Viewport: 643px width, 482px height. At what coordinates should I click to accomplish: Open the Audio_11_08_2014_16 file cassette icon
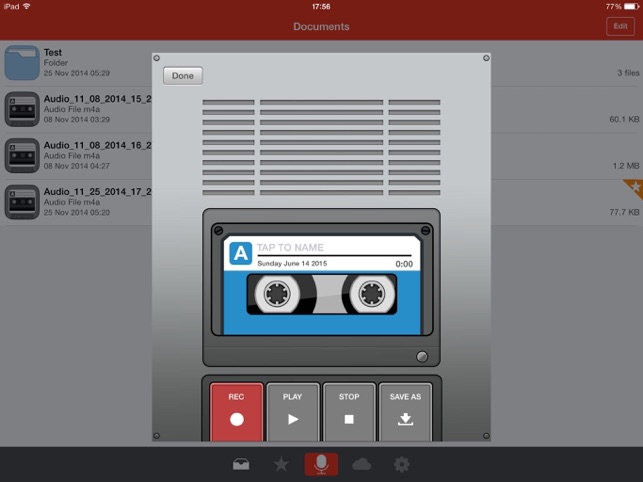22,155
